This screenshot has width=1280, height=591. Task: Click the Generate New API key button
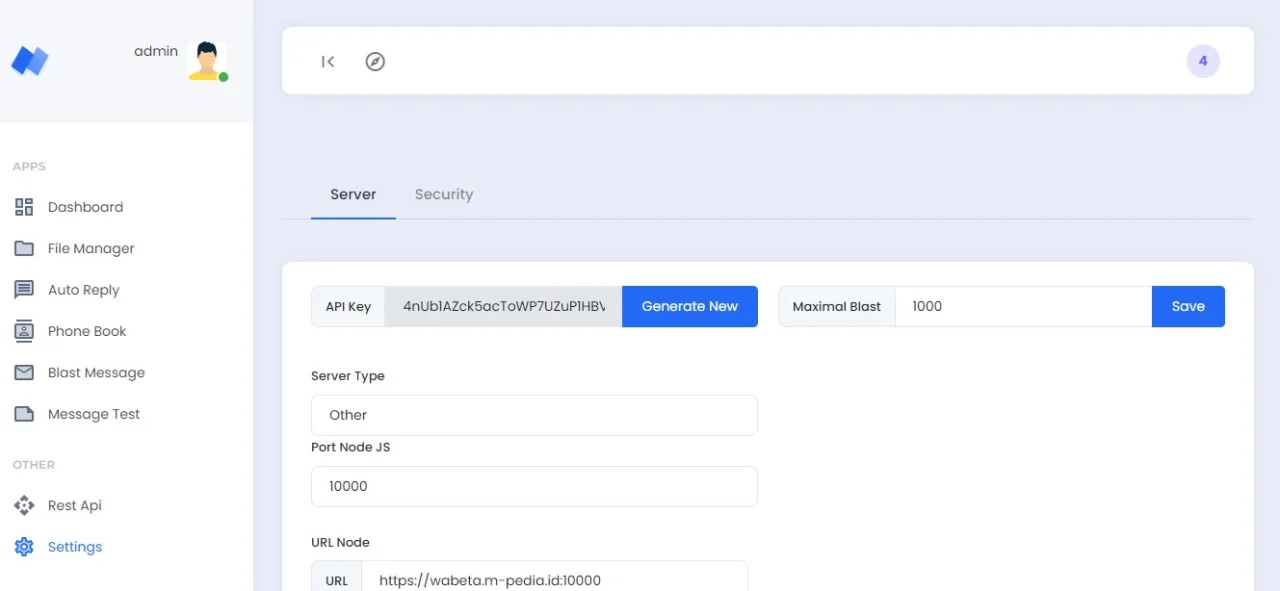point(690,306)
